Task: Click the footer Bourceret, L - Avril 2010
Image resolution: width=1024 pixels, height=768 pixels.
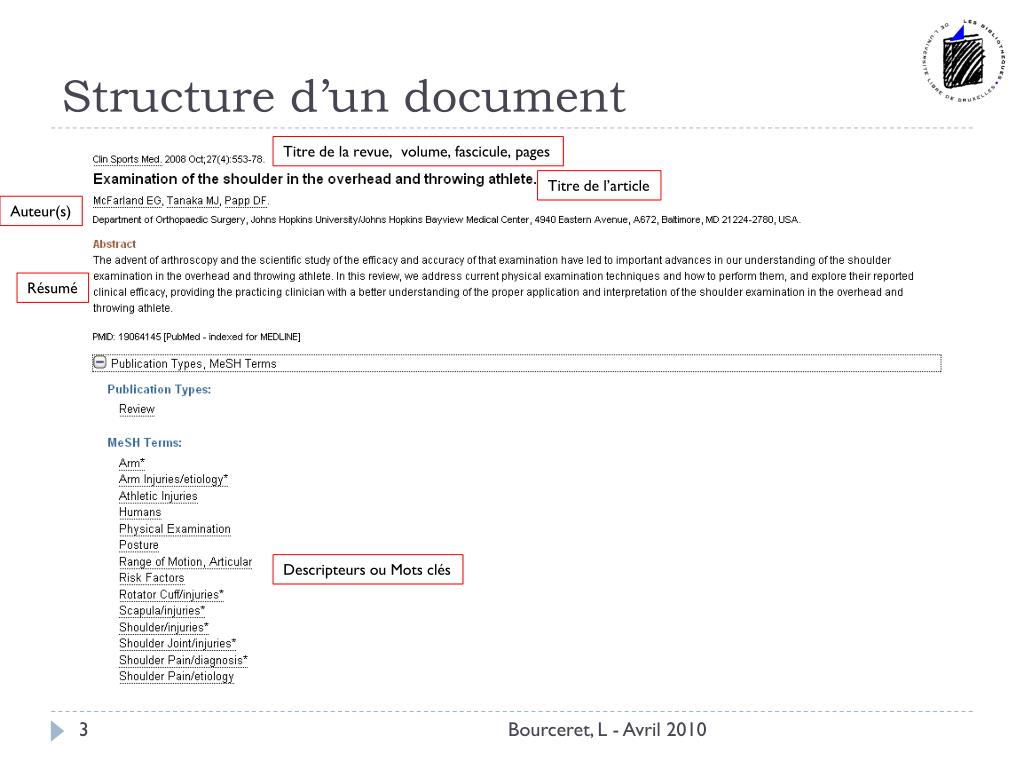Action: (607, 729)
